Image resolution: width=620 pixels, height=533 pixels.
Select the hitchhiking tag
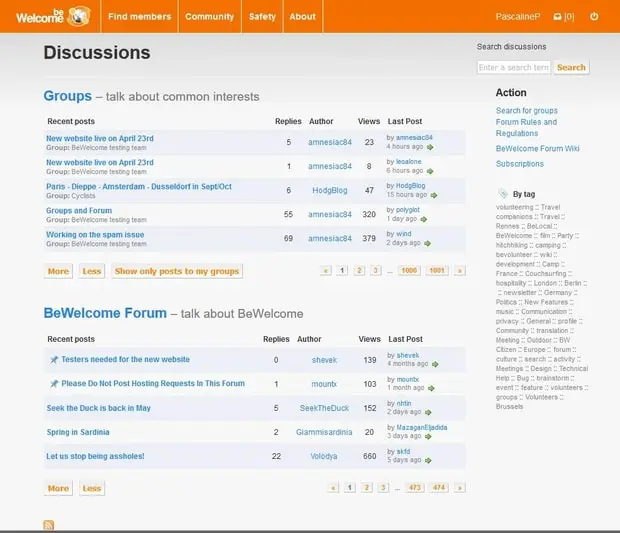click(x=512, y=245)
